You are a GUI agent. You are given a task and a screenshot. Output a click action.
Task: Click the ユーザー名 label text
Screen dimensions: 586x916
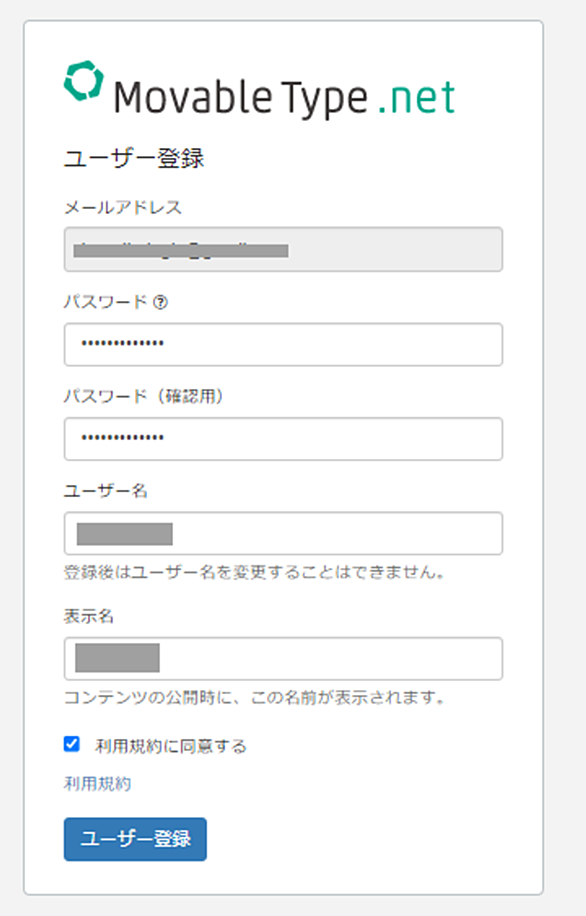[x=106, y=491]
